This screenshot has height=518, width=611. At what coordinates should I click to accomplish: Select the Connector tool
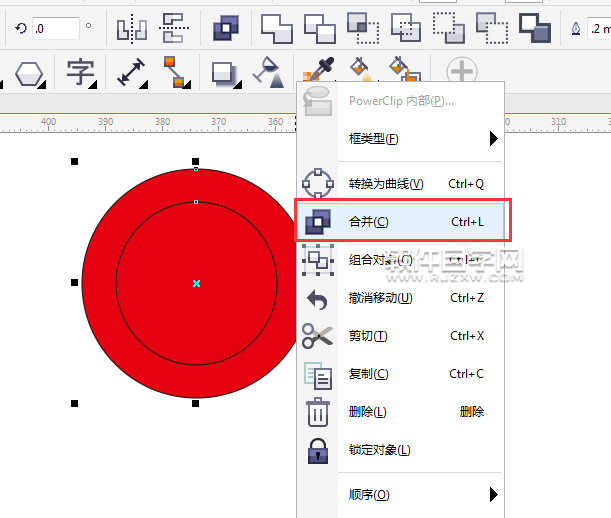[x=174, y=72]
